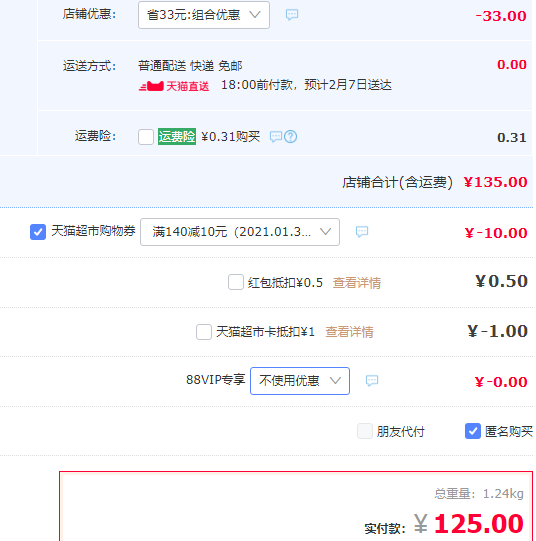Open 查看详情 link for 天猫超市卡抵扣
The image size is (536, 541).
point(349,332)
